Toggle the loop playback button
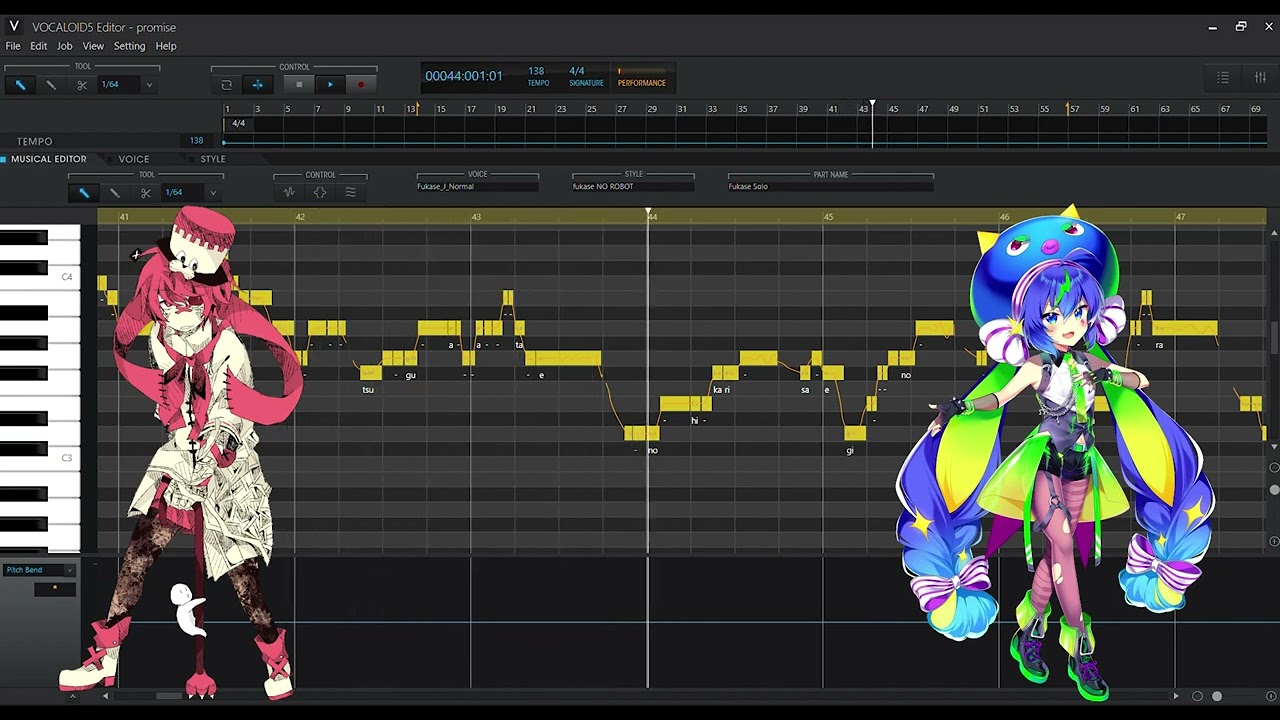This screenshot has width=1280, height=720. coord(226,85)
